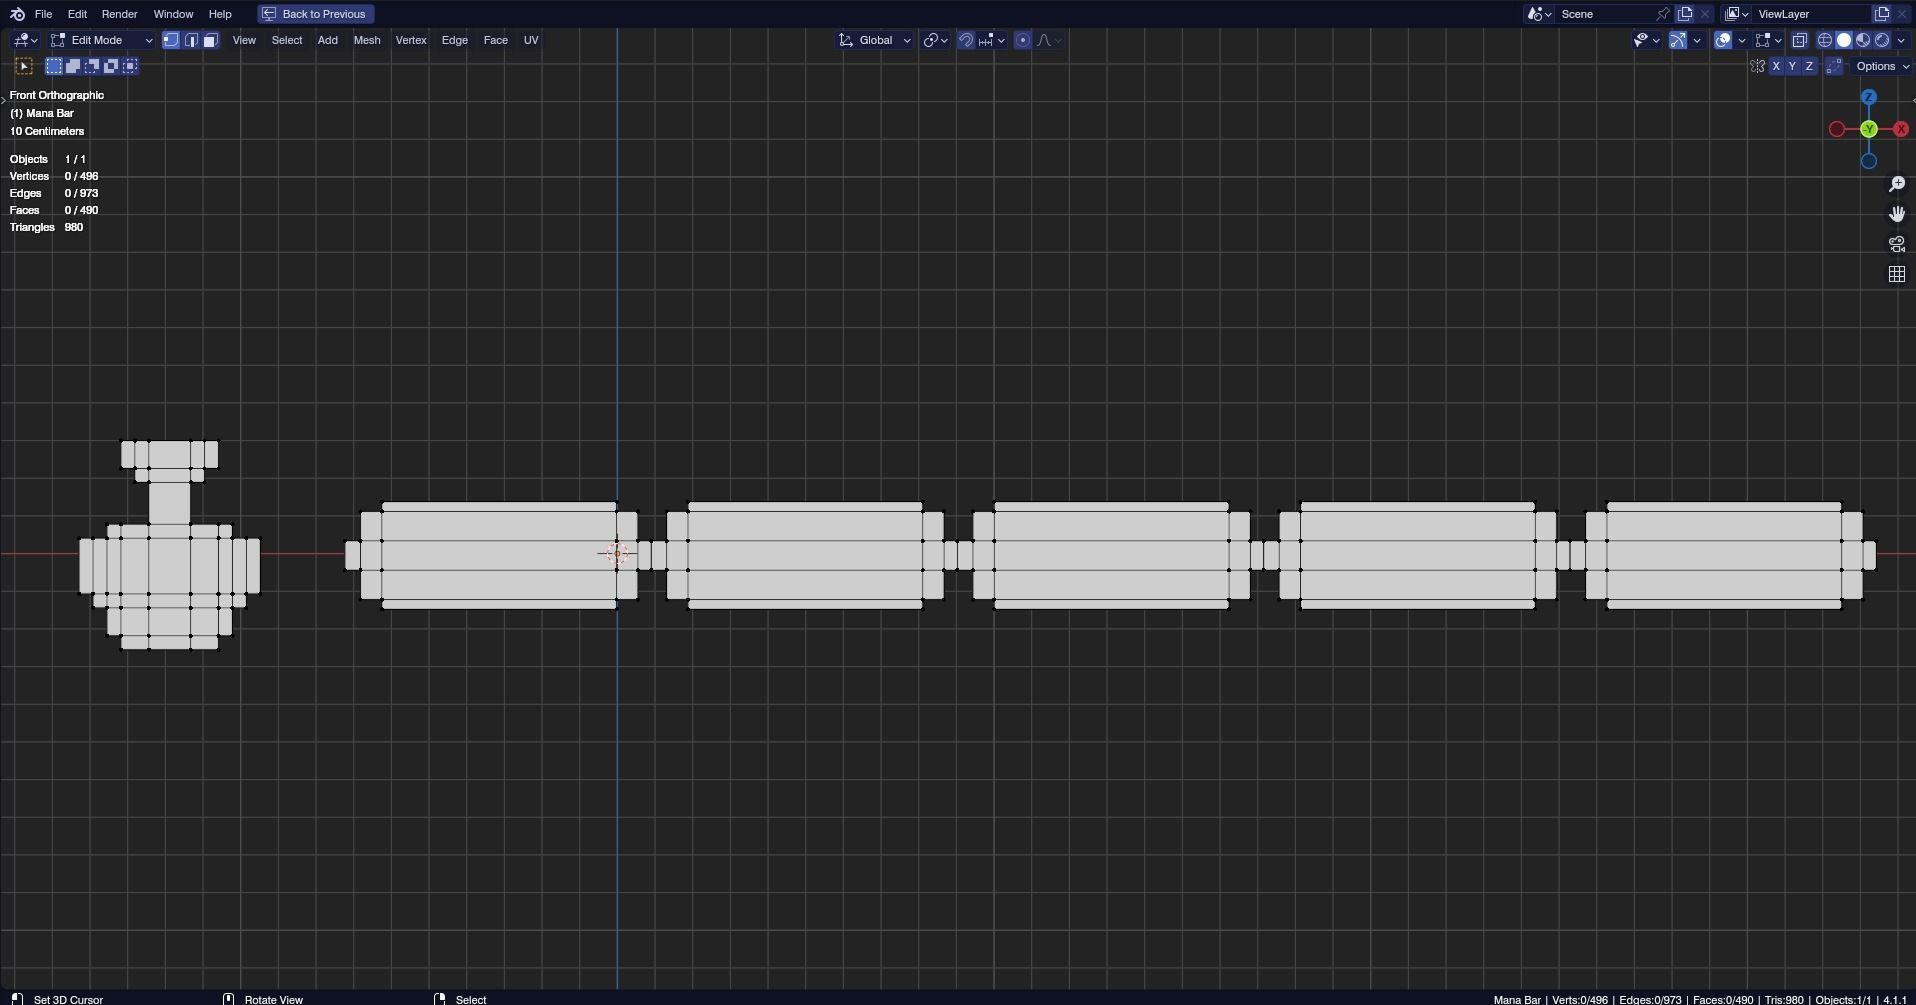Browse scenes dropdown icon
Screen dimensions: 1916x1005
click(1539, 14)
